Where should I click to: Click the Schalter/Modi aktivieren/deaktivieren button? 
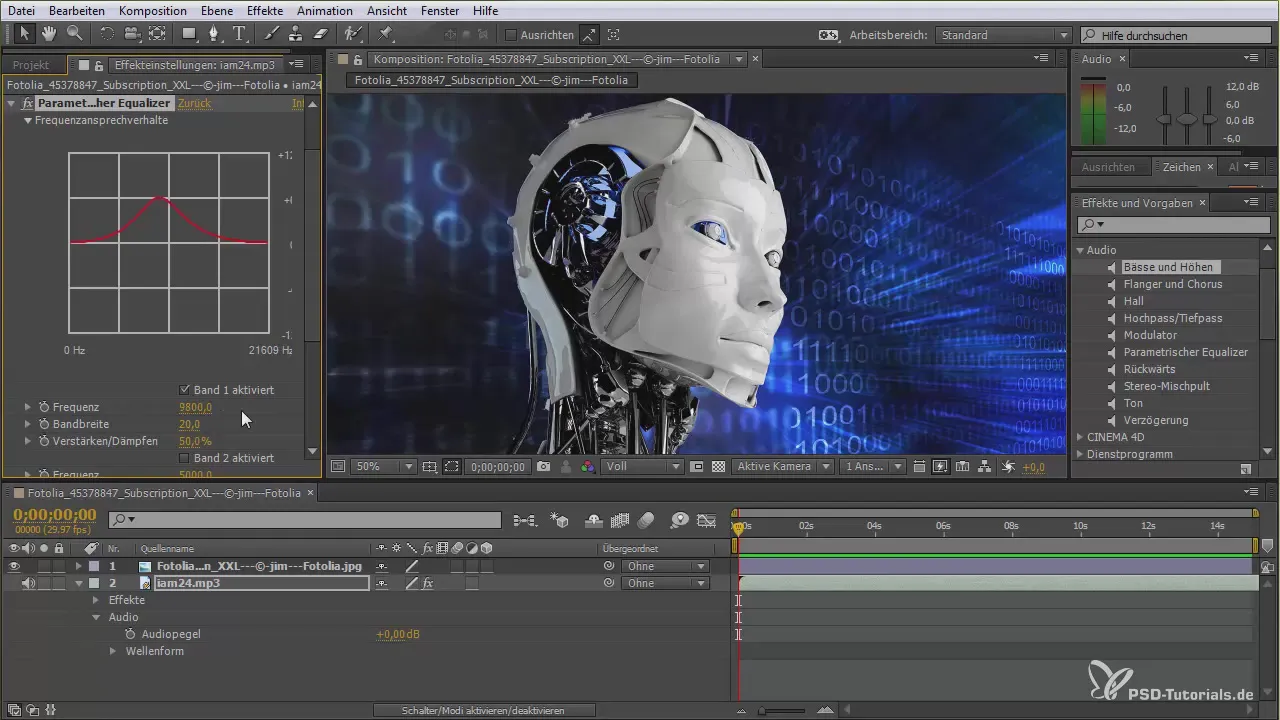pos(484,710)
